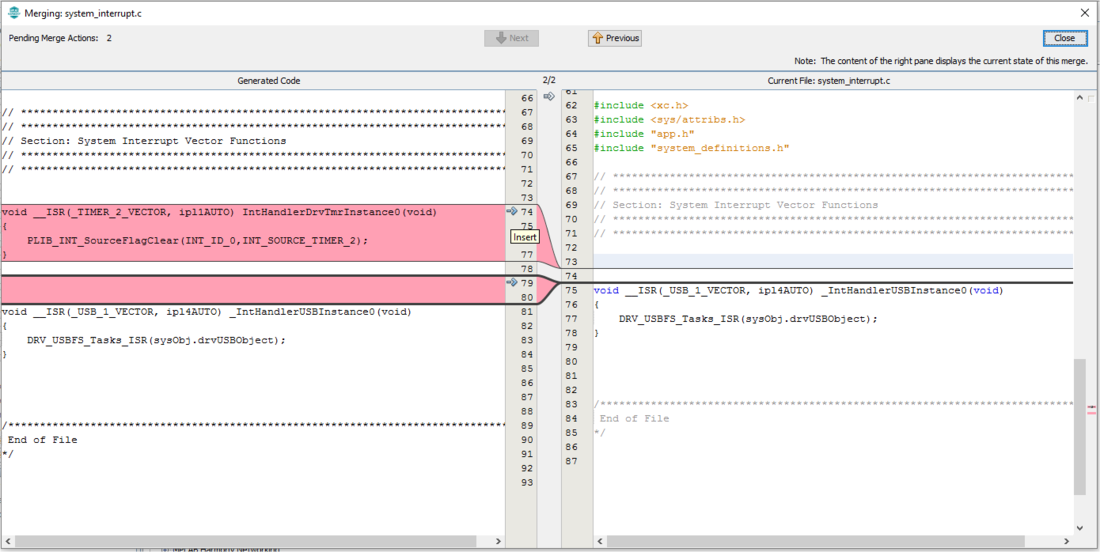
Task: Click the apply-all arrow beside 2/2 counter
Action: 549,96
